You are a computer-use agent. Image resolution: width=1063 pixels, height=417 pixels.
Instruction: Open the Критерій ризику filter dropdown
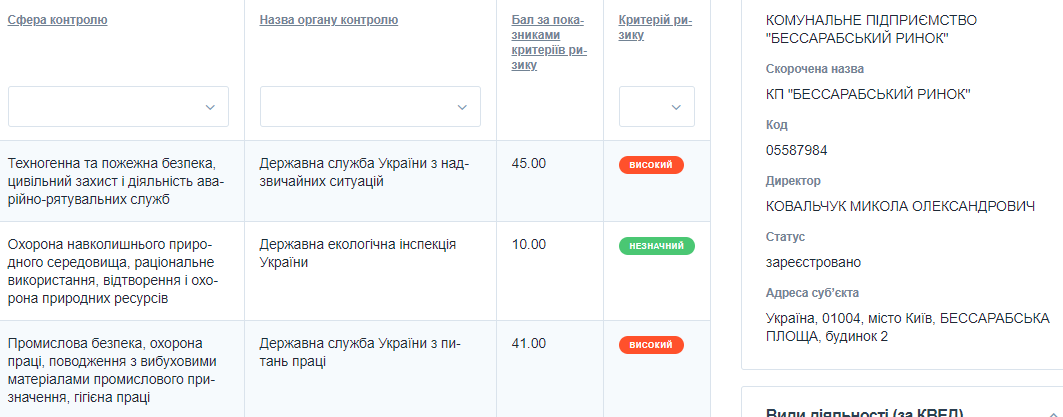(x=656, y=107)
